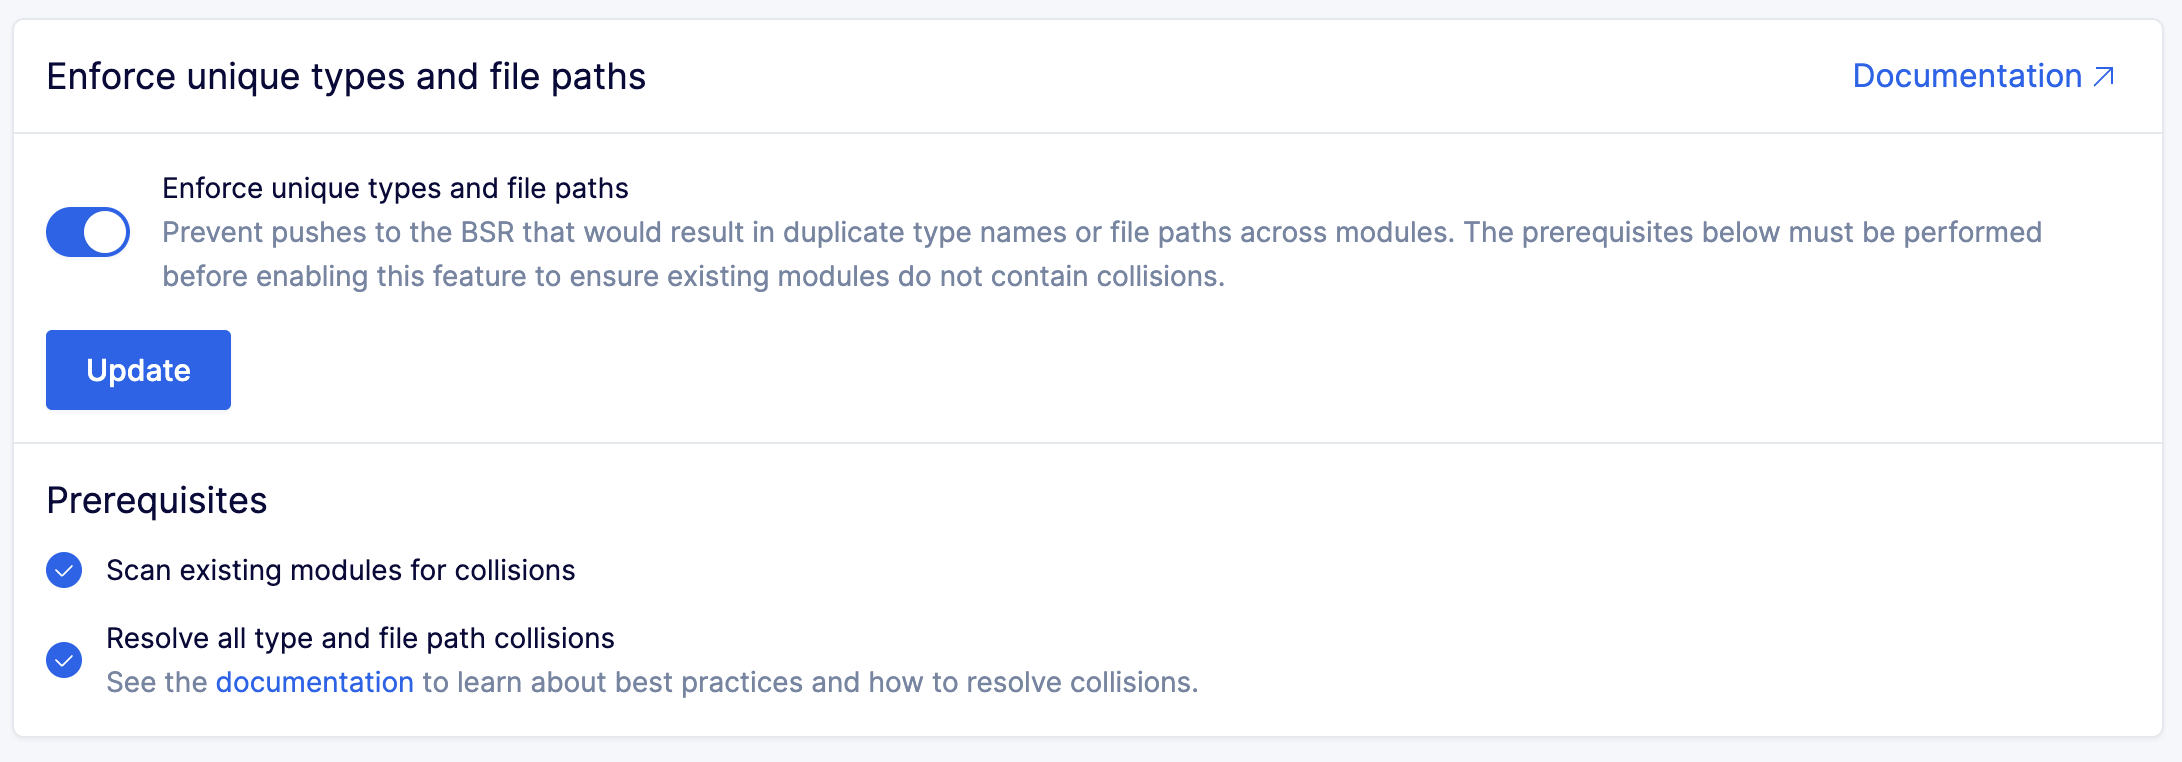Click the checkmark icon beside Scan existing modules
The height and width of the screenshot is (762, 2182).
(64, 570)
